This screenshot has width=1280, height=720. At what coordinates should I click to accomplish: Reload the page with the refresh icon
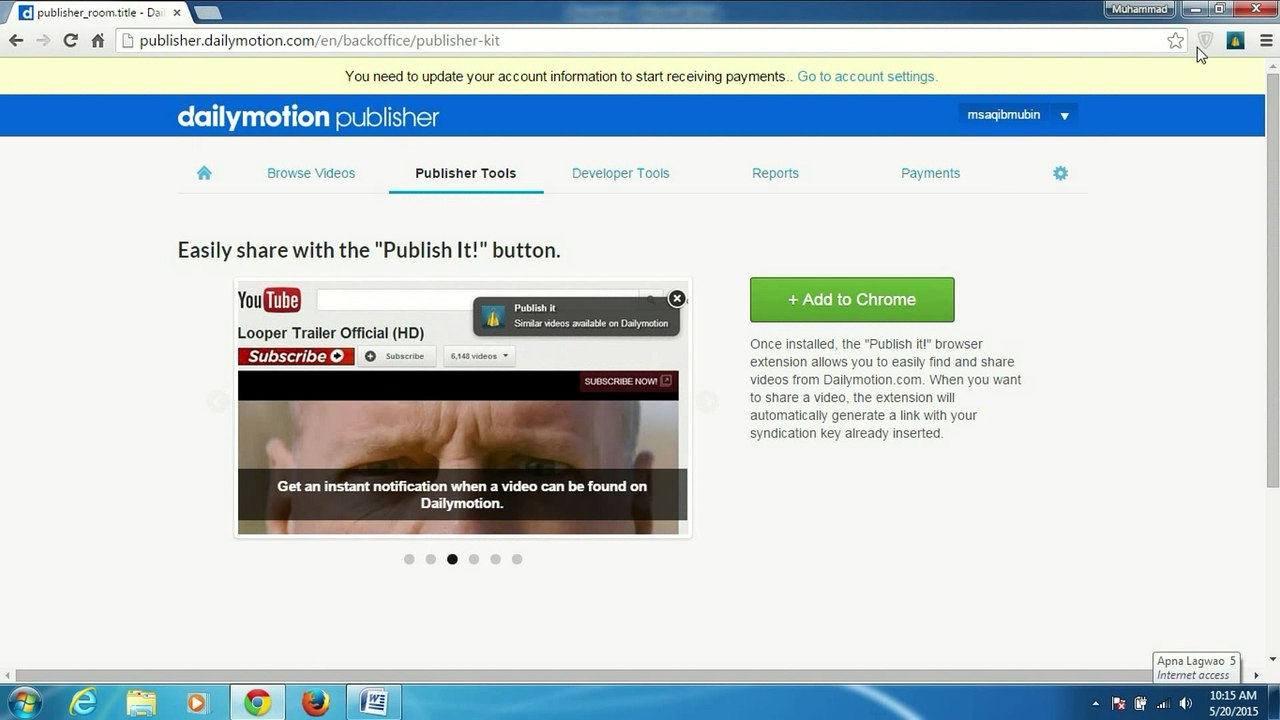coord(70,41)
